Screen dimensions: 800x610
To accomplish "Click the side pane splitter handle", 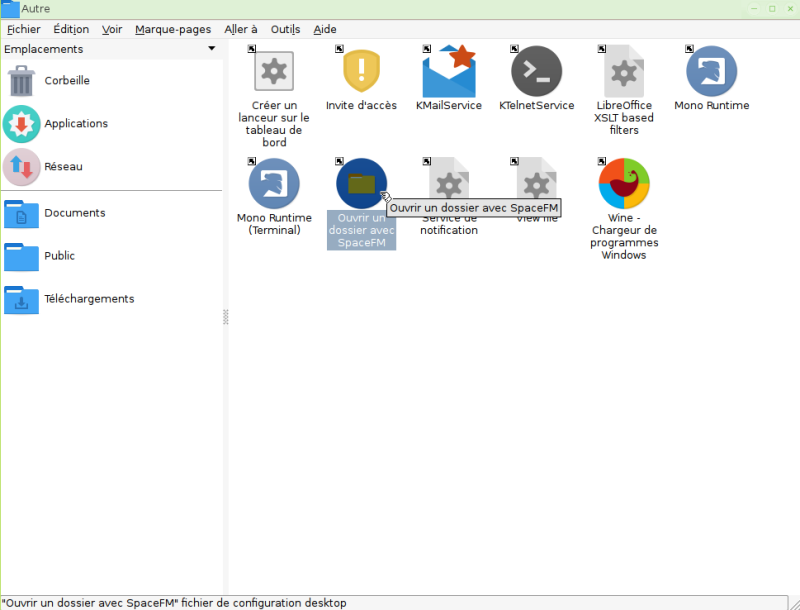I will pos(226,317).
